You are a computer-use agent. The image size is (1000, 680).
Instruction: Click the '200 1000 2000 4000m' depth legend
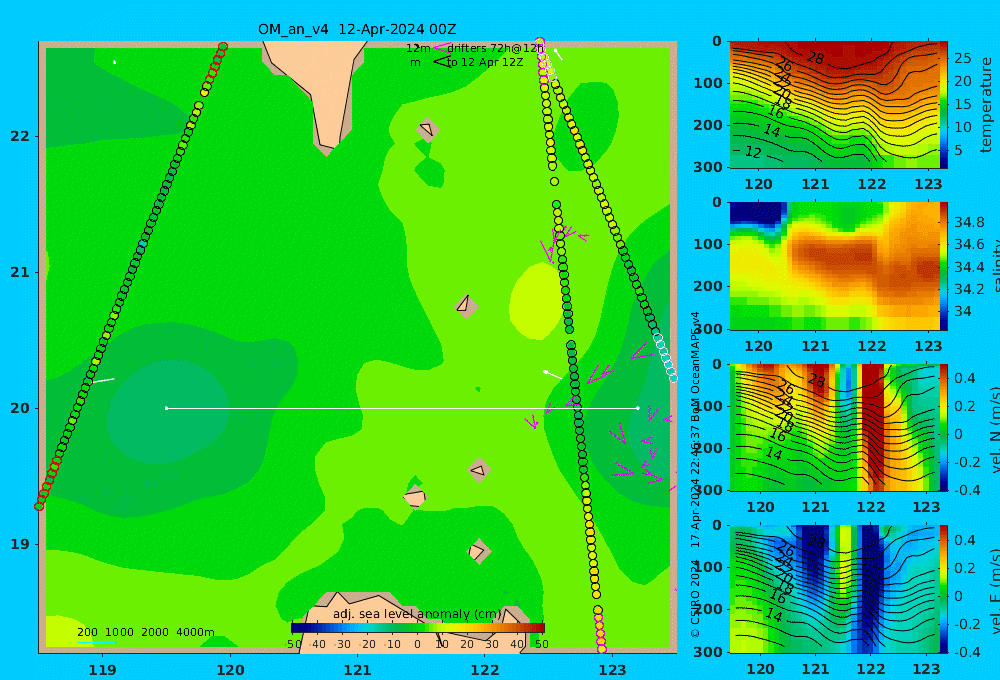point(145,632)
